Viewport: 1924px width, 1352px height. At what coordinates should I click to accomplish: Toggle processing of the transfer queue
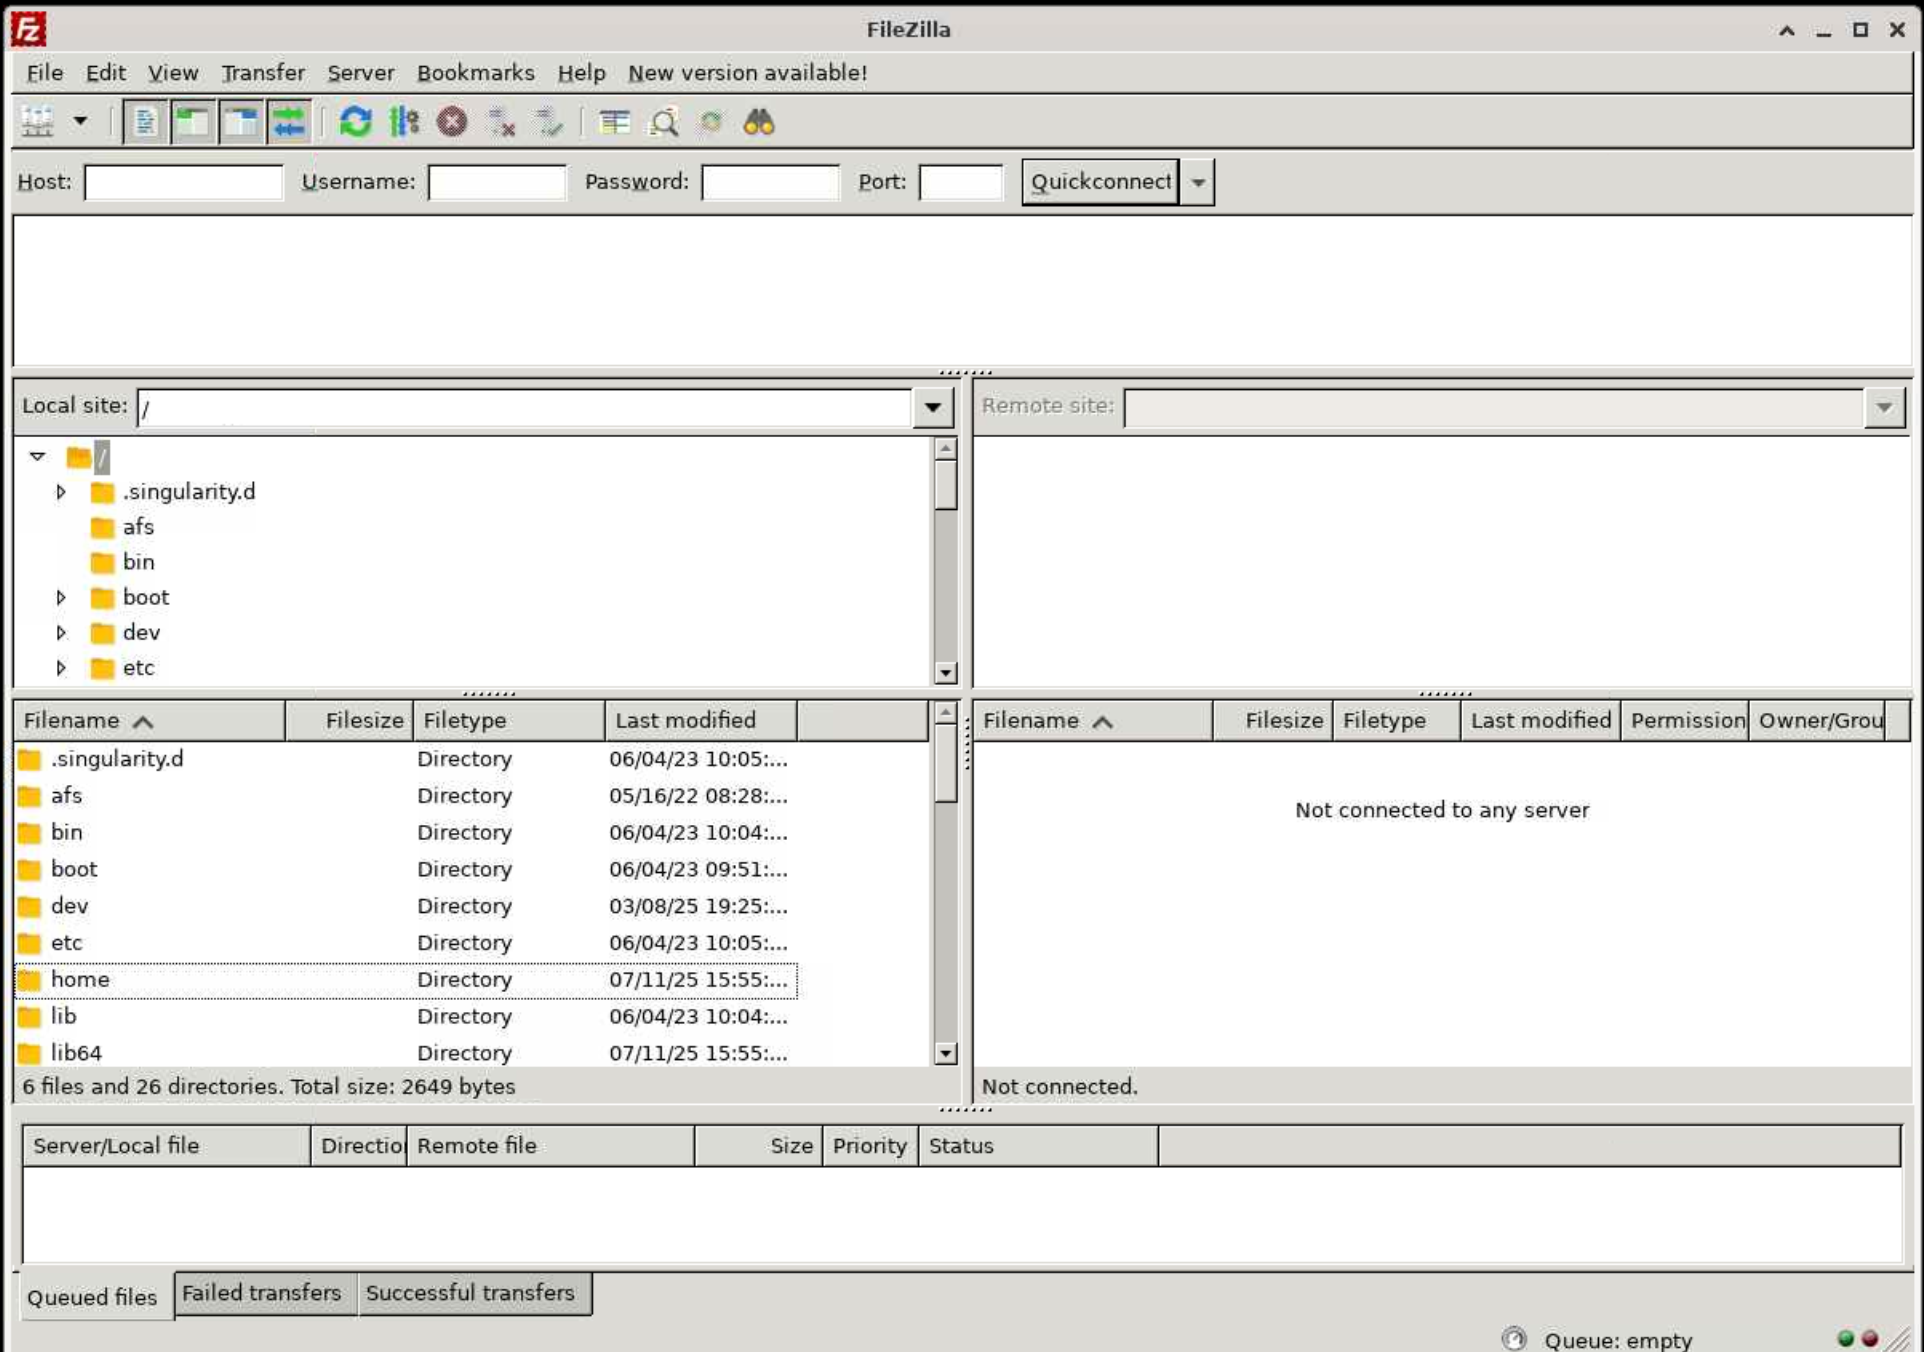pyautogui.click(x=404, y=122)
